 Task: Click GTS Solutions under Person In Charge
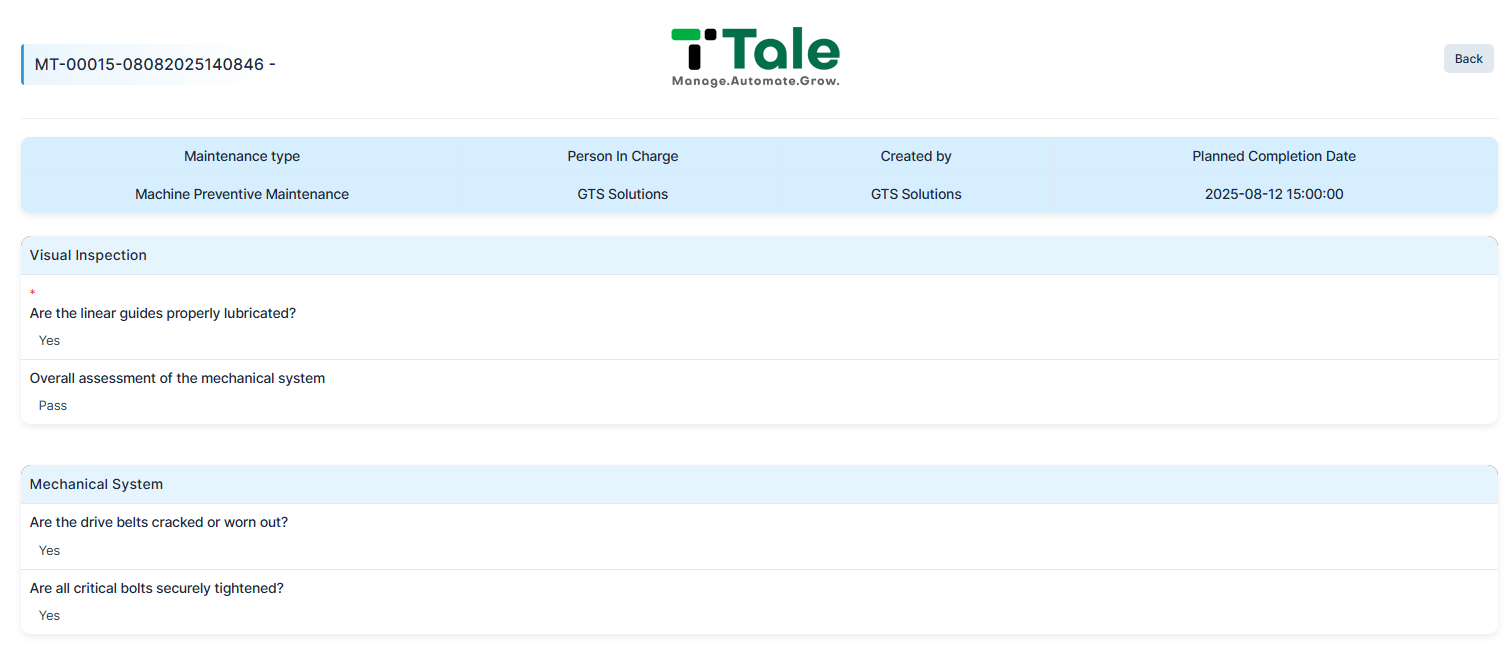(623, 194)
